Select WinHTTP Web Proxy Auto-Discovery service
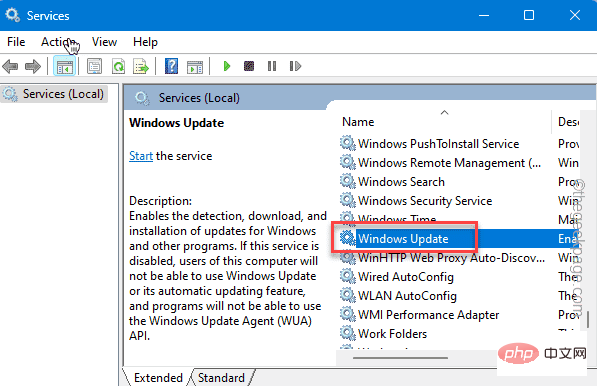Screen dimensions: 597x386 pyautogui.click(x=460, y=258)
